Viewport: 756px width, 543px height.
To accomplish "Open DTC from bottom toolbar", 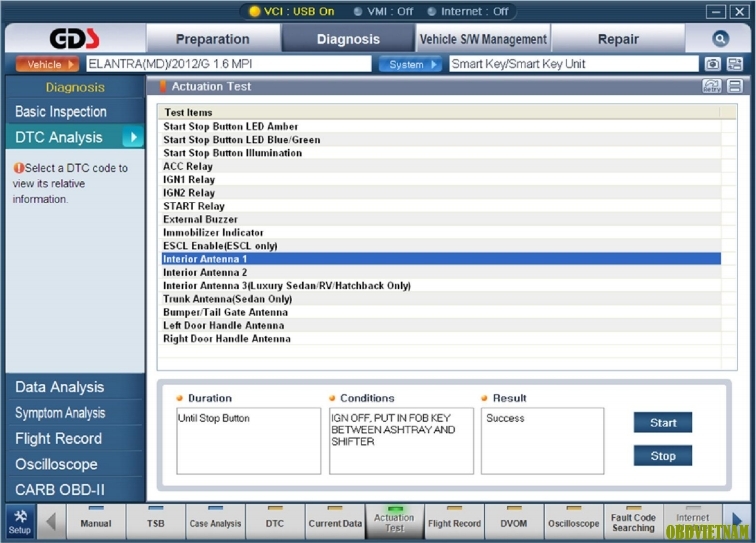I will click(x=275, y=522).
